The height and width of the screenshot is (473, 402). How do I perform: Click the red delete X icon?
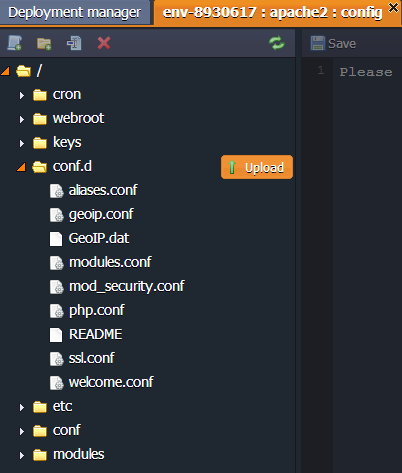[x=104, y=43]
